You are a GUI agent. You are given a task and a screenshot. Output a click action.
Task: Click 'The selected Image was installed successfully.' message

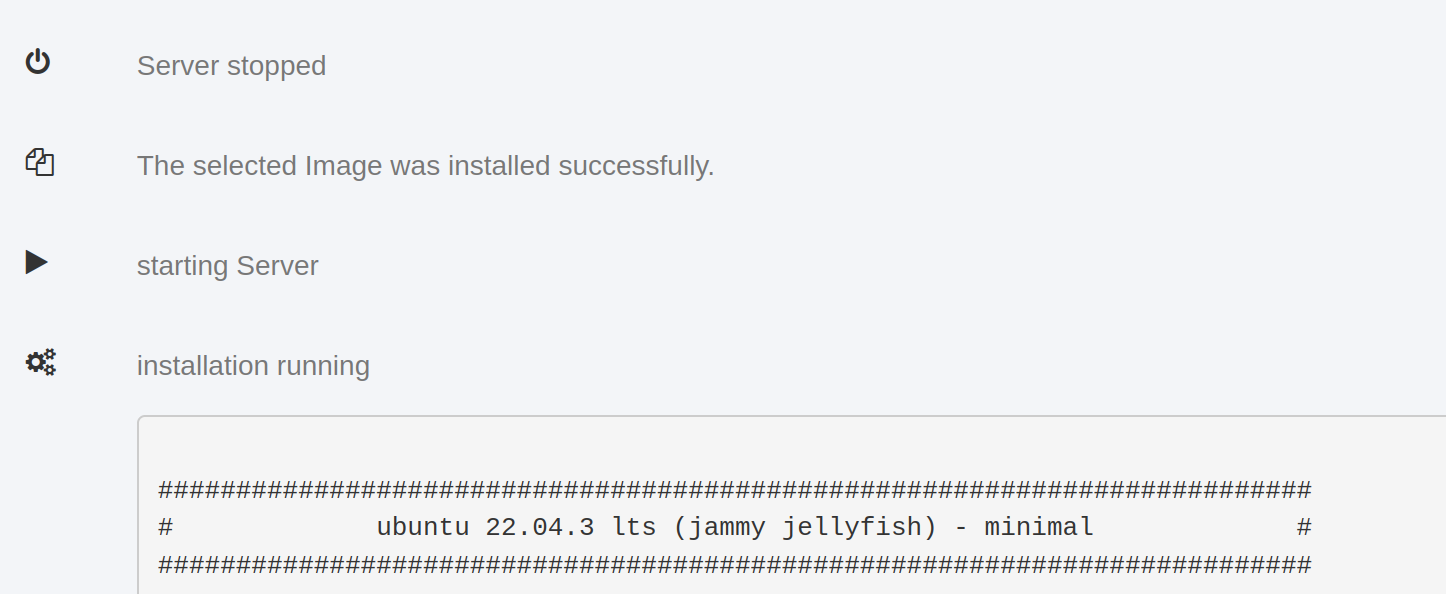click(425, 166)
